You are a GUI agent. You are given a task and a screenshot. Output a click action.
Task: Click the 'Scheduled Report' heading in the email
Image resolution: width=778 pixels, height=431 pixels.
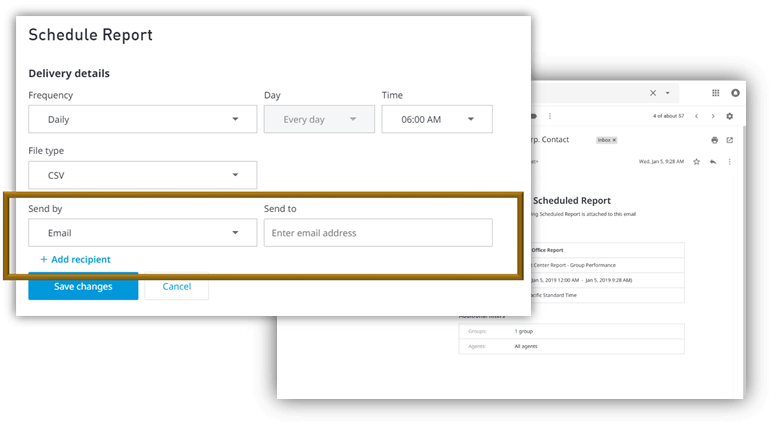[572, 200]
